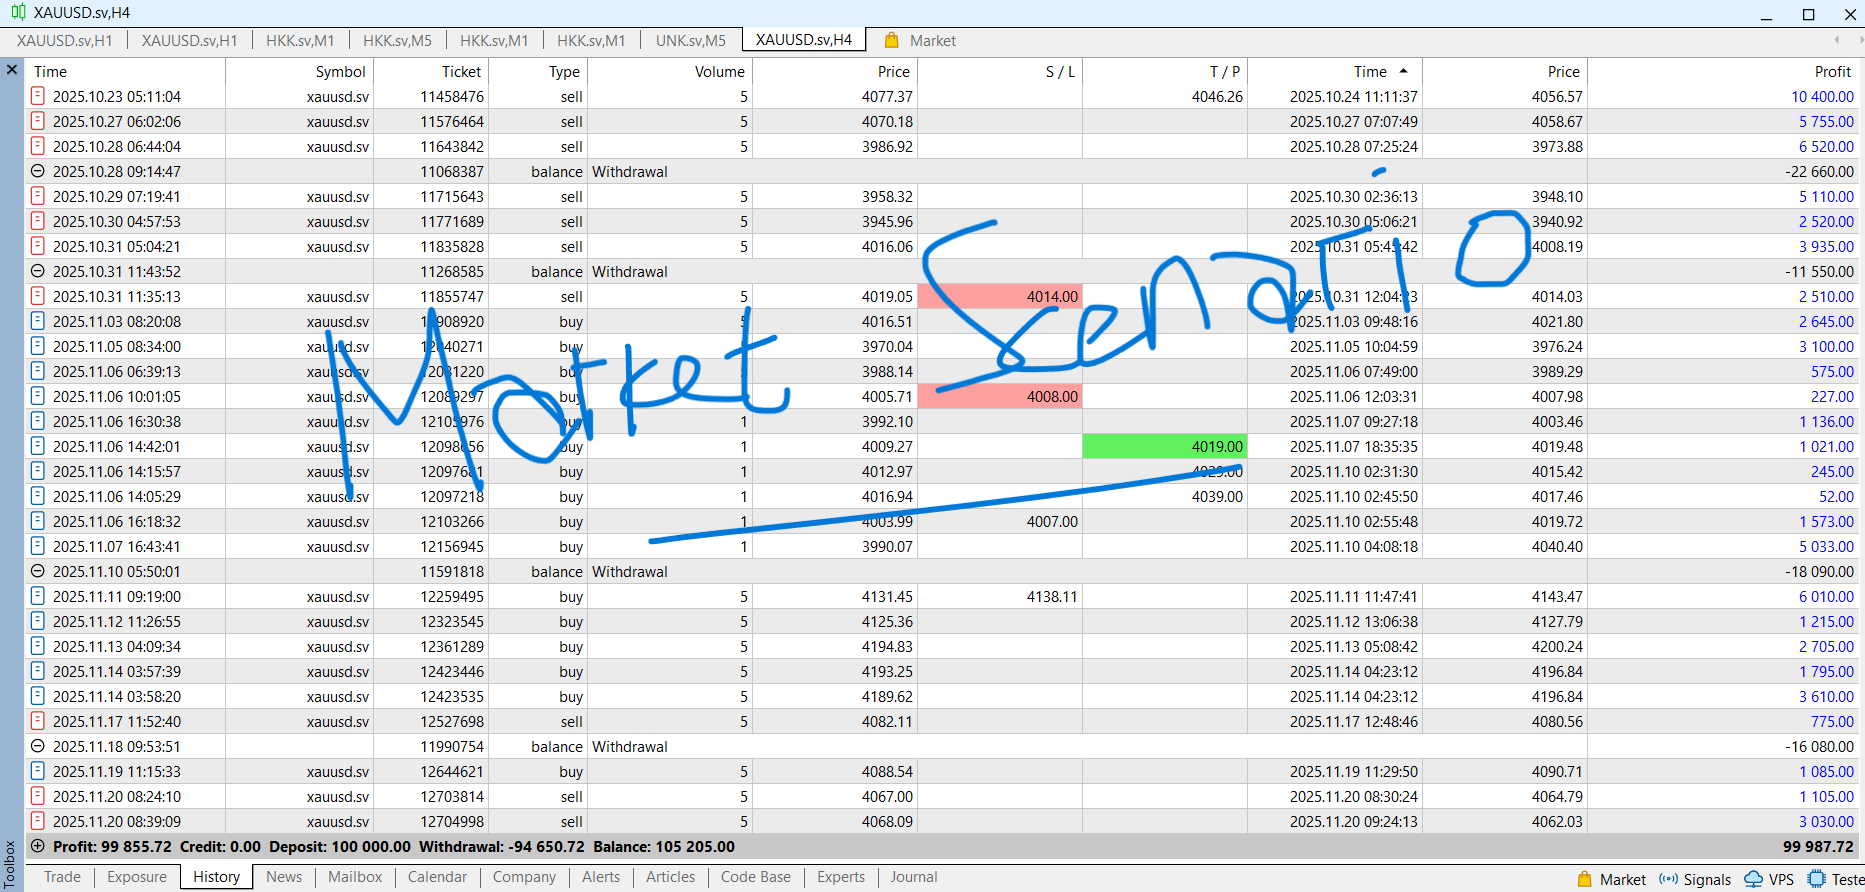The height and width of the screenshot is (892, 1865).
Task: Switch to the HKK.sv,M5 chart tab
Action: coord(397,40)
